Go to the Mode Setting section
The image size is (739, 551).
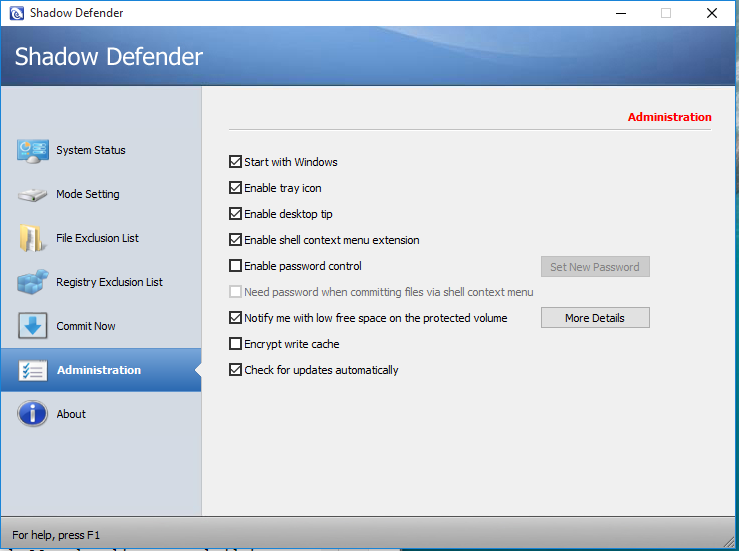coord(88,194)
